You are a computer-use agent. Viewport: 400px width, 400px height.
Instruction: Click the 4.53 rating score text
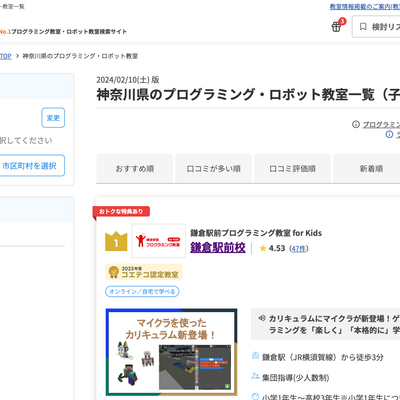coord(277,248)
